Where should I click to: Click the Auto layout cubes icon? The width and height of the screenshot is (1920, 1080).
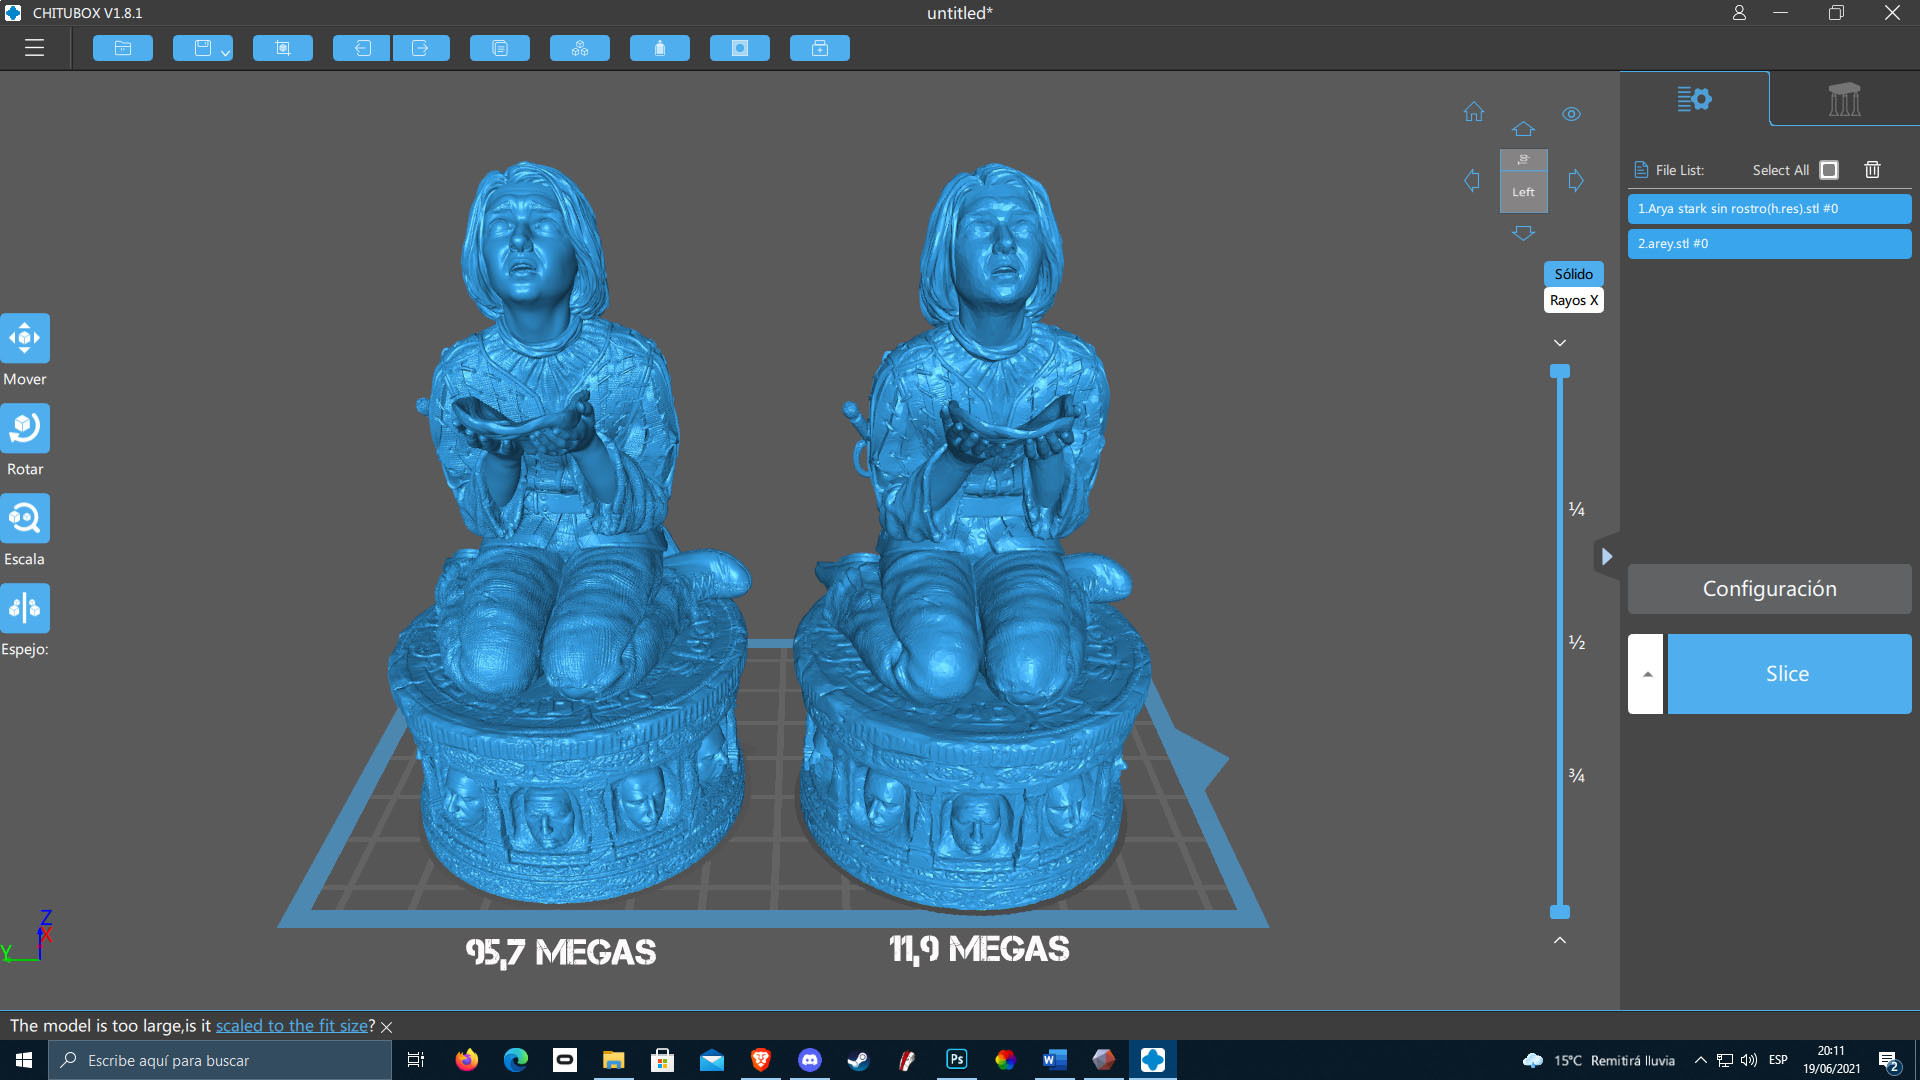coord(580,48)
